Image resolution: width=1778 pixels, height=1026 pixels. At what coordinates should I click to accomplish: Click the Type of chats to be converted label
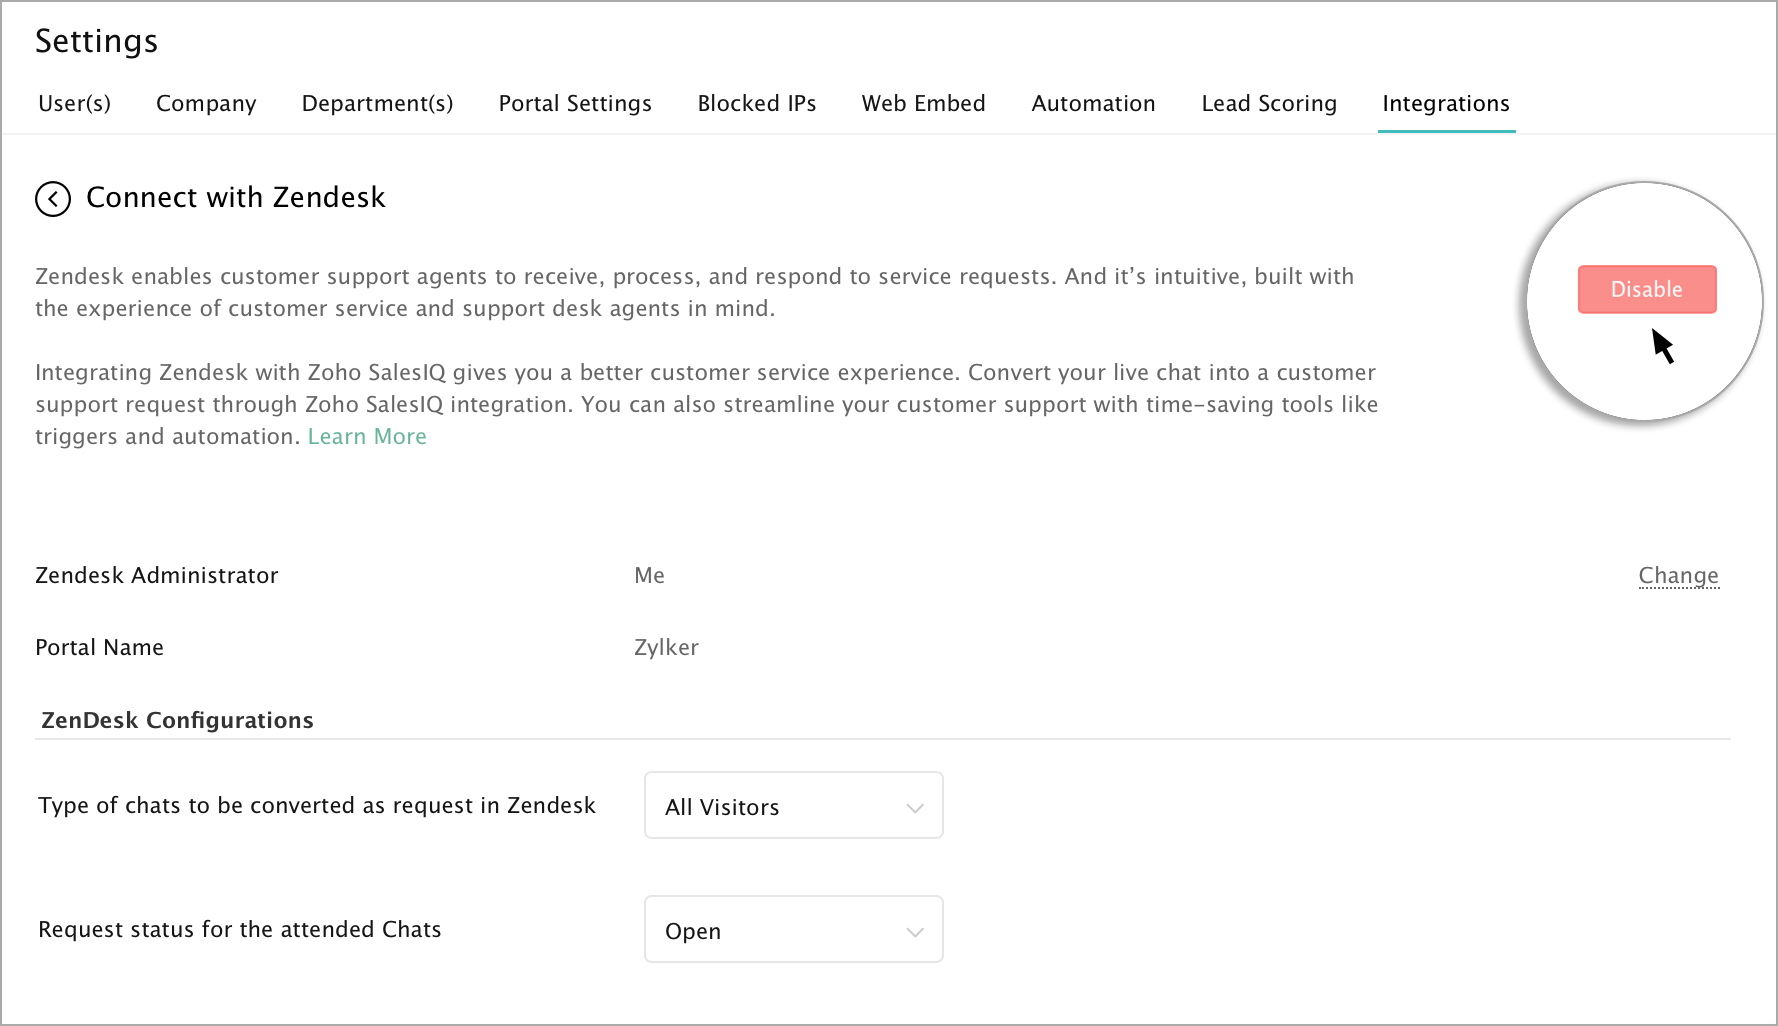click(x=317, y=805)
